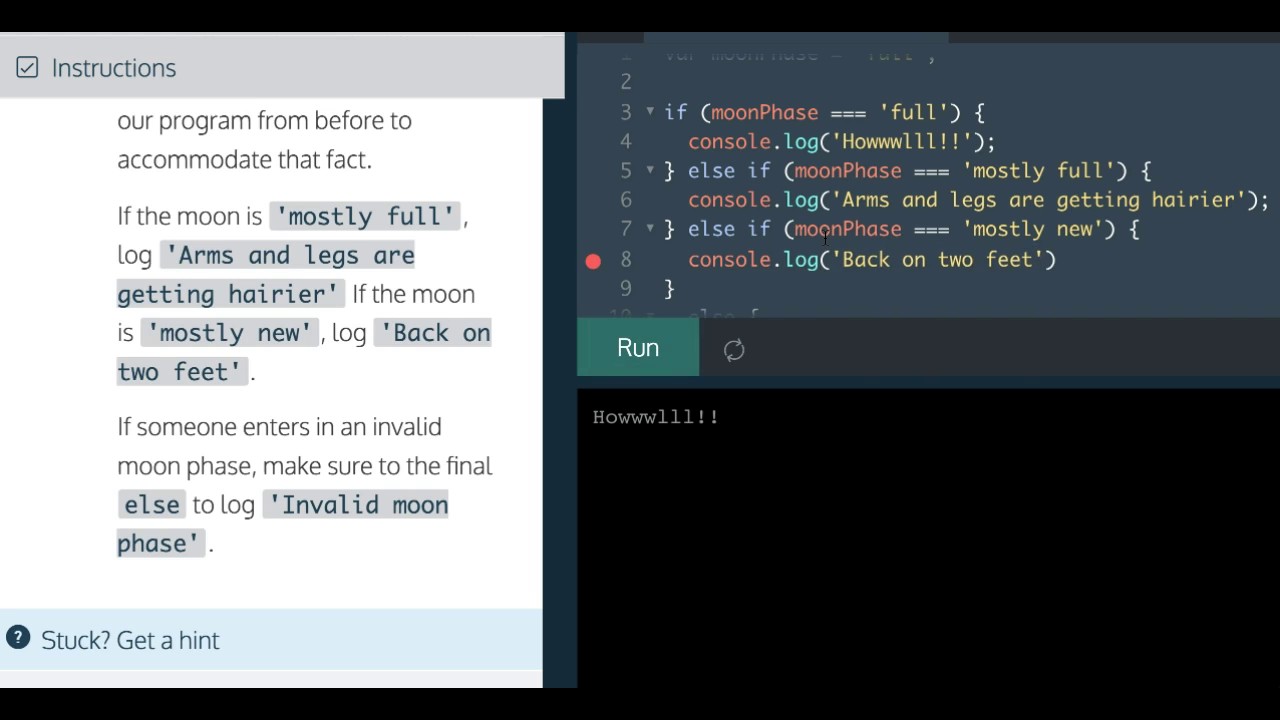Click line number 9 in the gutter
The image size is (1280, 720).
tap(626, 288)
